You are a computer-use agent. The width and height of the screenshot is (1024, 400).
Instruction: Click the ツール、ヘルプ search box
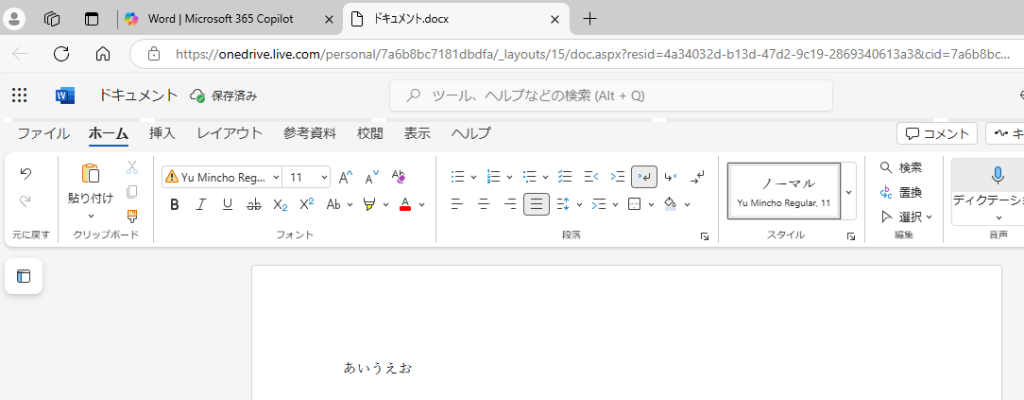[610, 96]
